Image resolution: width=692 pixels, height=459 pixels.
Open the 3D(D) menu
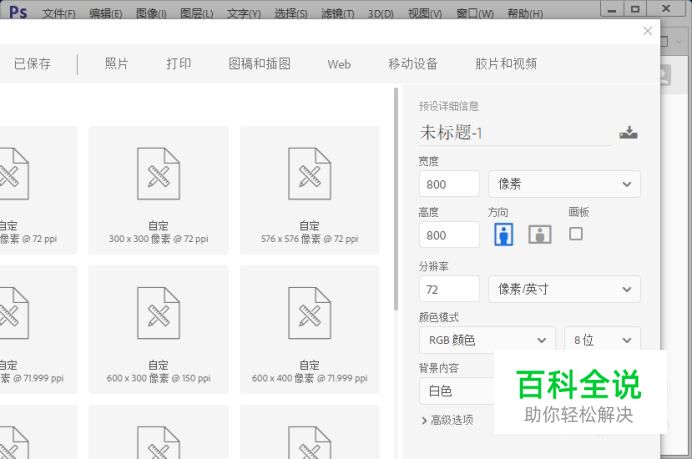click(380, 14)
